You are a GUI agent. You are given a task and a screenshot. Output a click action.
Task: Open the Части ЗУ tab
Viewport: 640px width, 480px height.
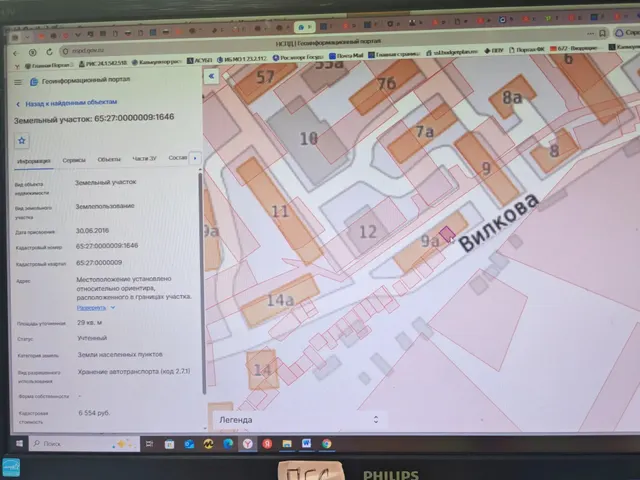(x=144, y=158)
